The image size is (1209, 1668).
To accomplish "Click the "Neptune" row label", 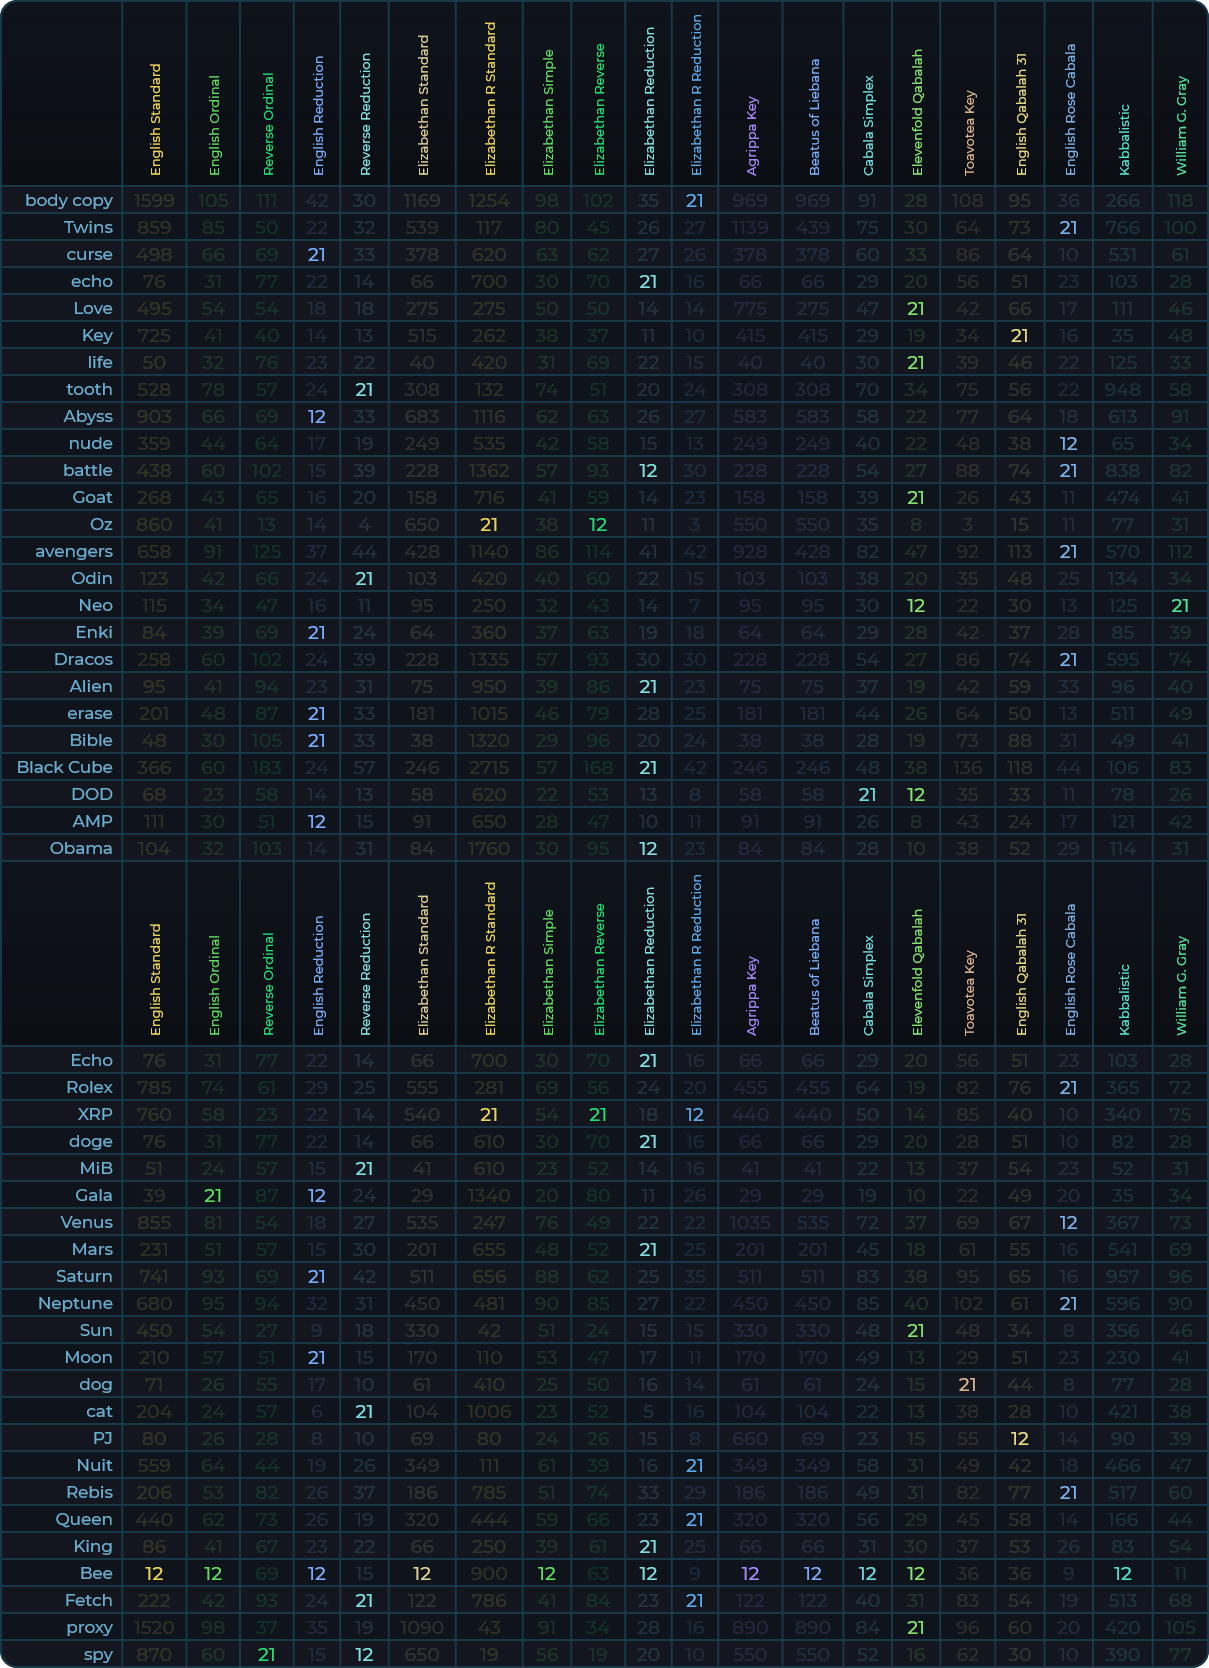I will coord(75,1303).
